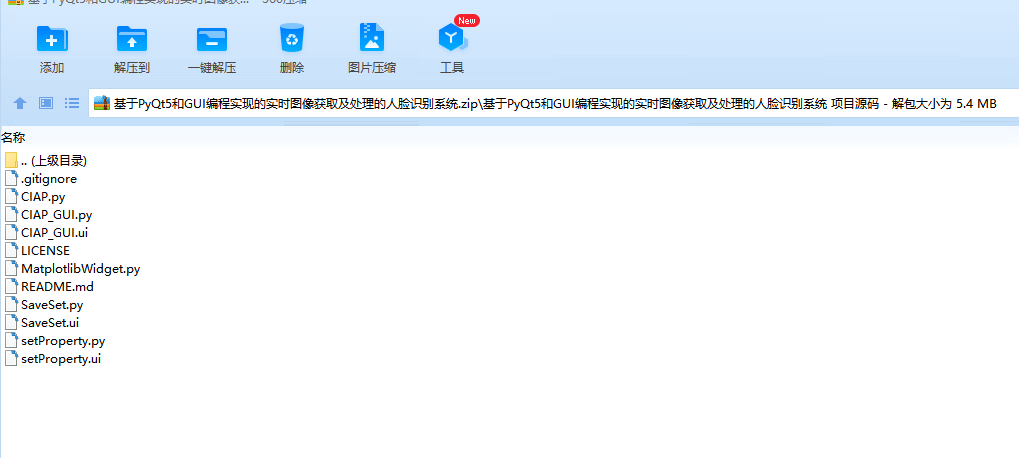Click the file icon next to CIAP_GUI.py
1019x458 pixels.
tap(10, 214)
